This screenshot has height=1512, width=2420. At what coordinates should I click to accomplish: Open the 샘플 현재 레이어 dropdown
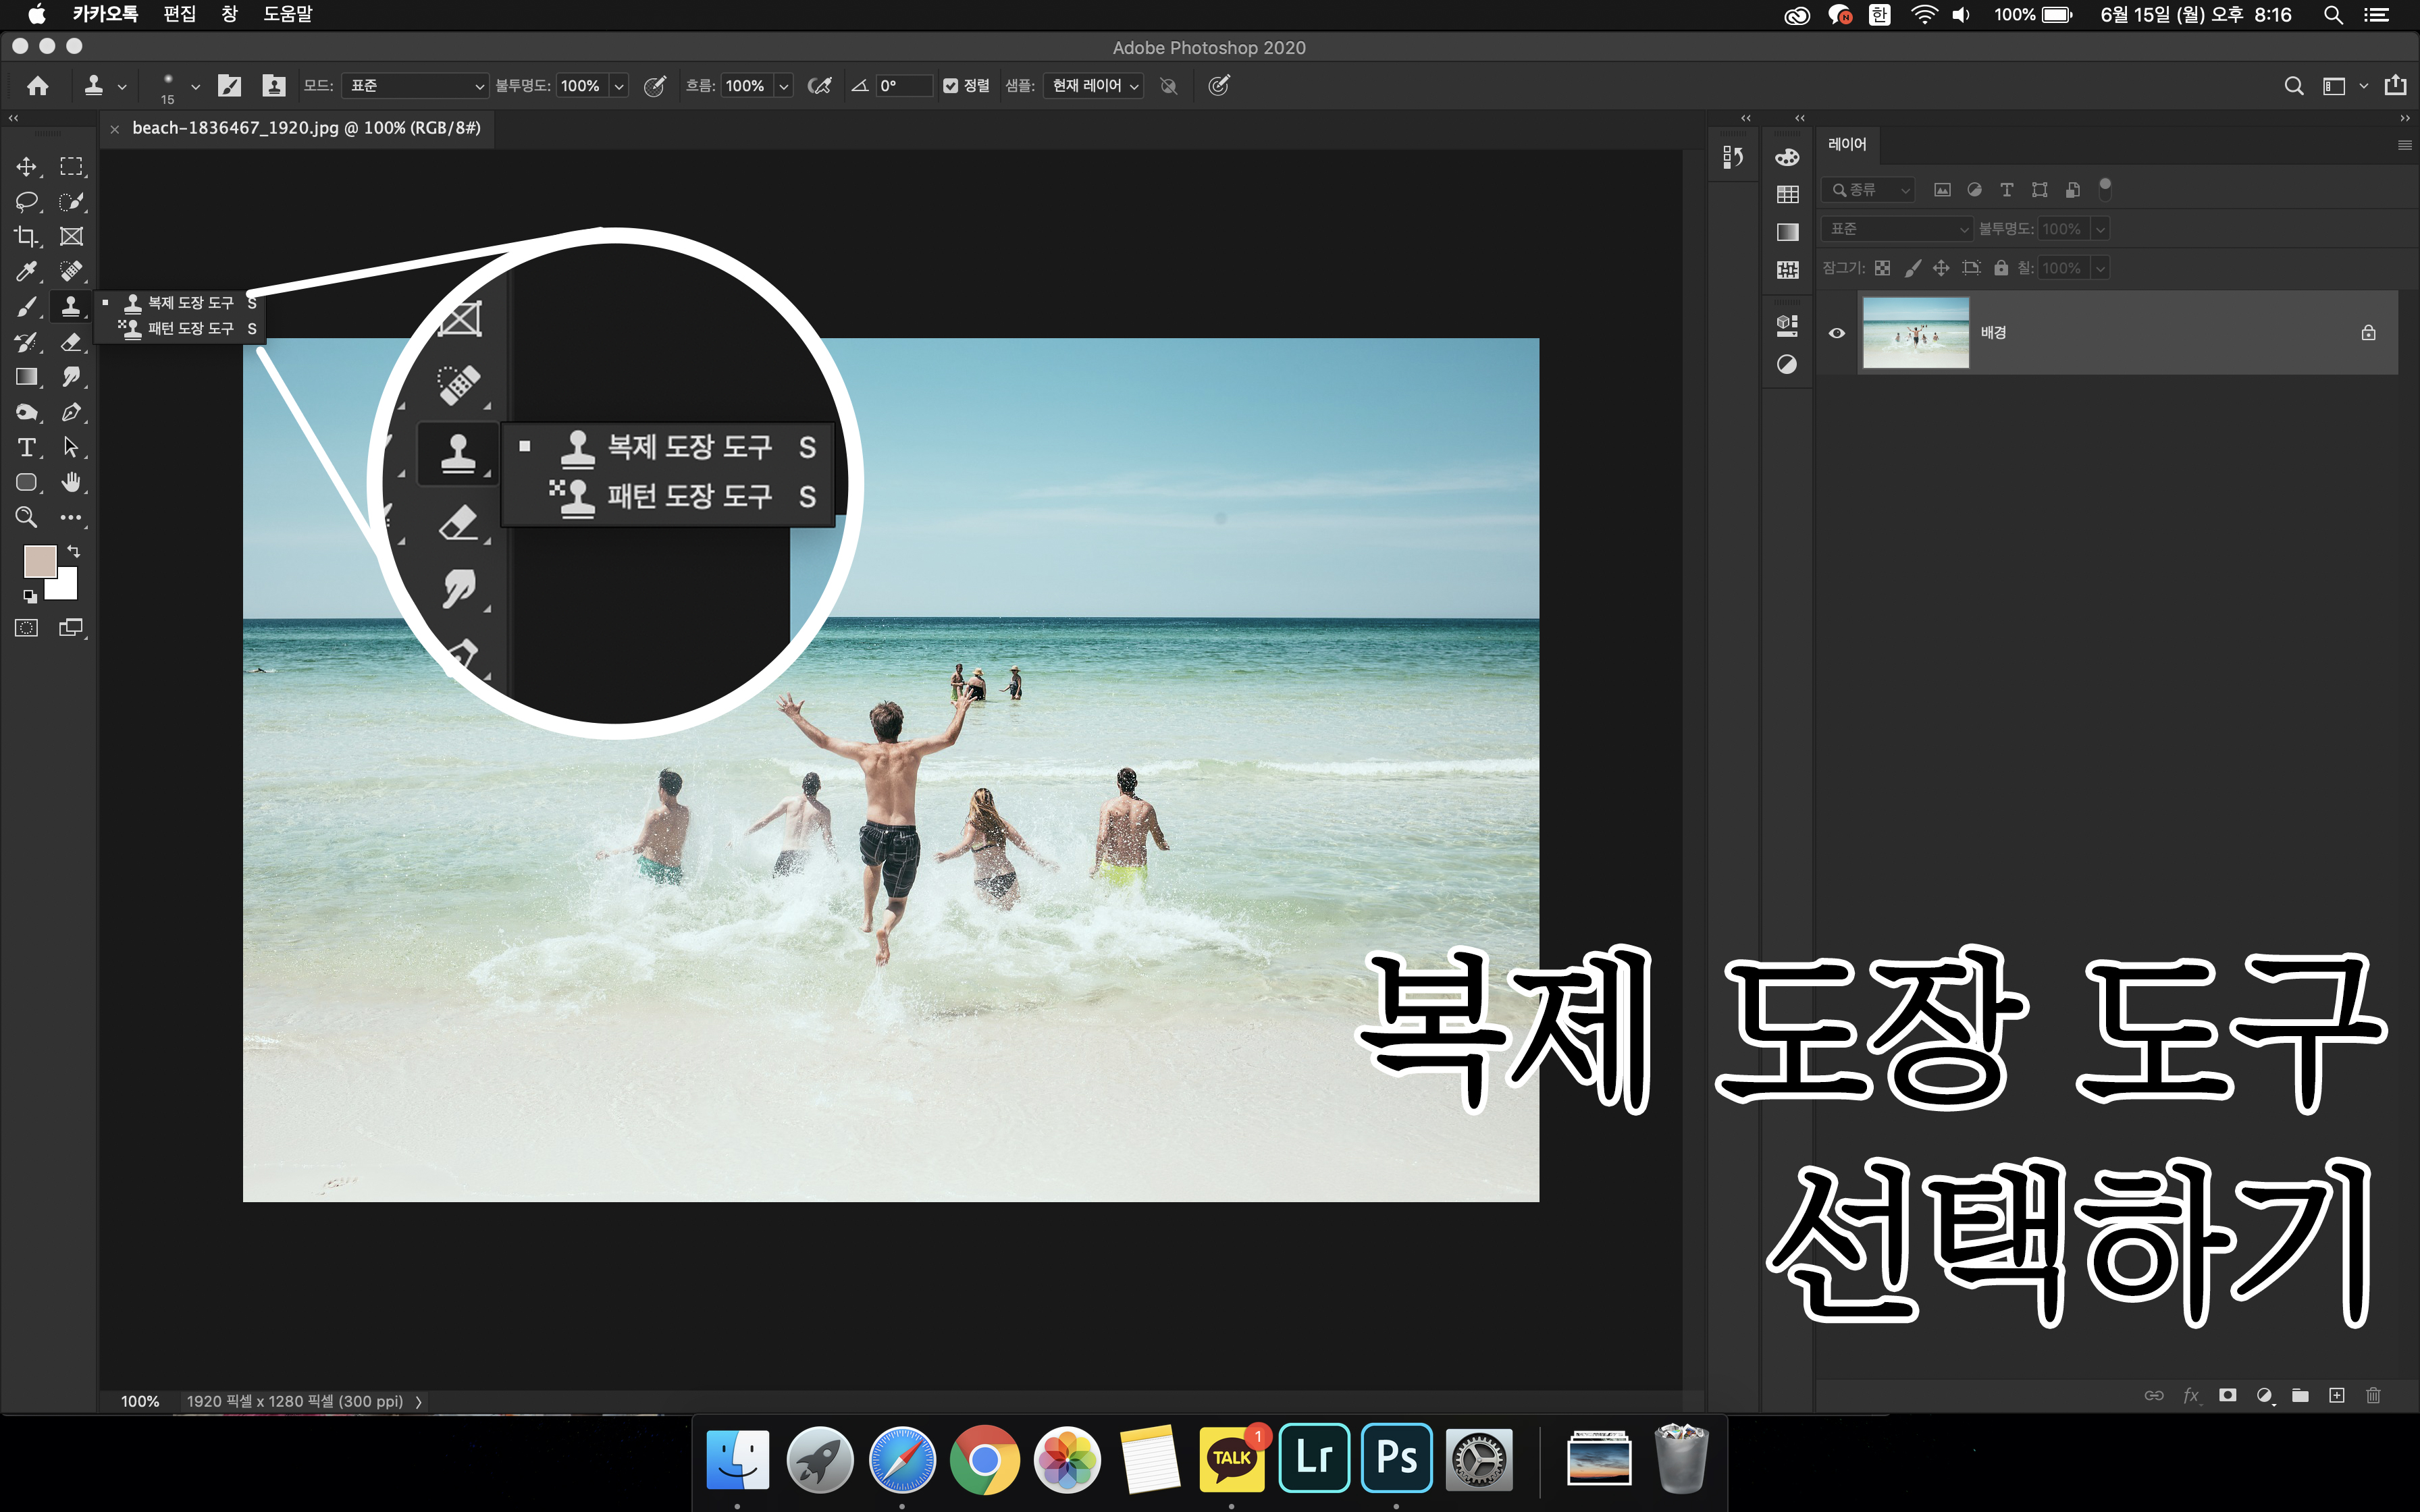pyautogui.click(x=1094, y=86)
